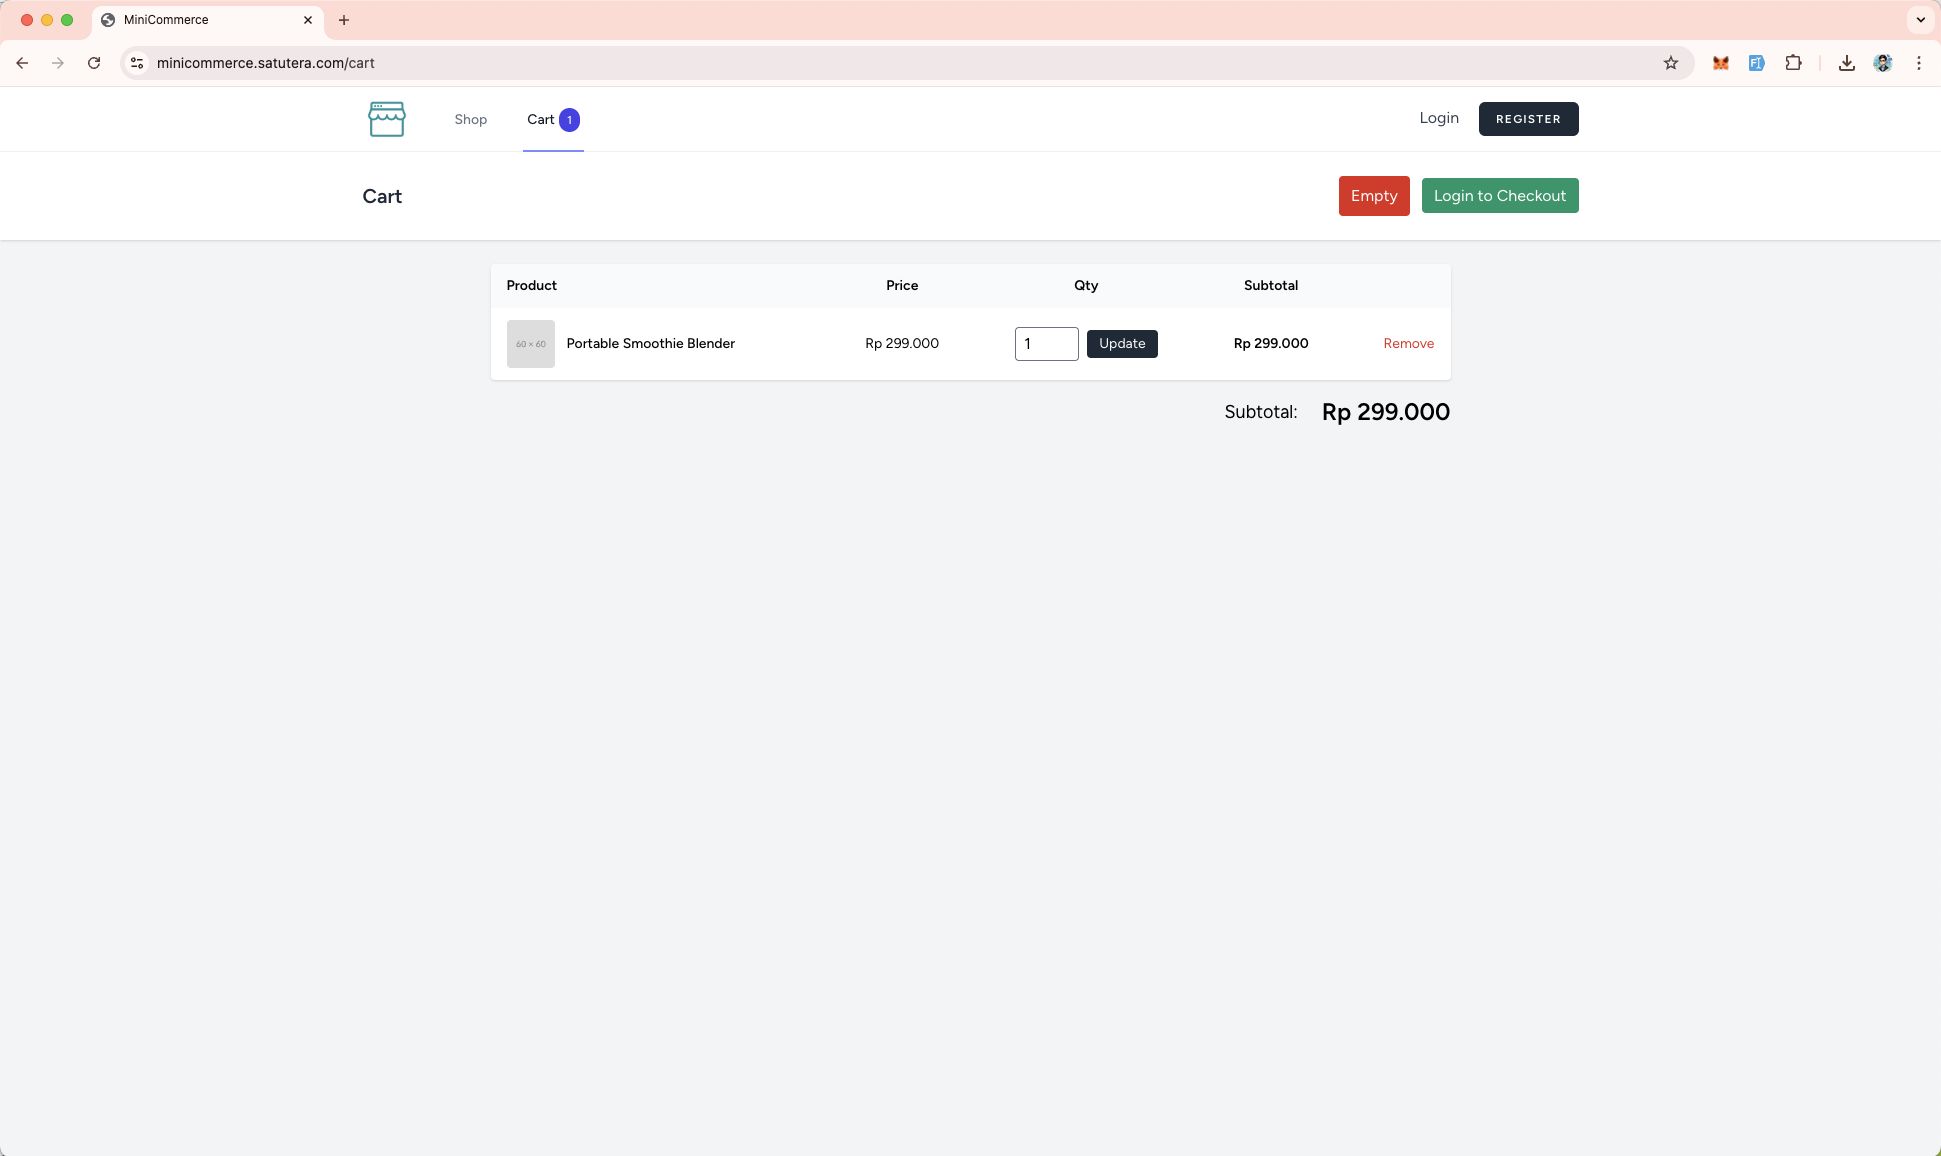This screenshot has width=1941, height=1156.
Task: View site information icon in address bar
Action: click(x=137, y=63)
